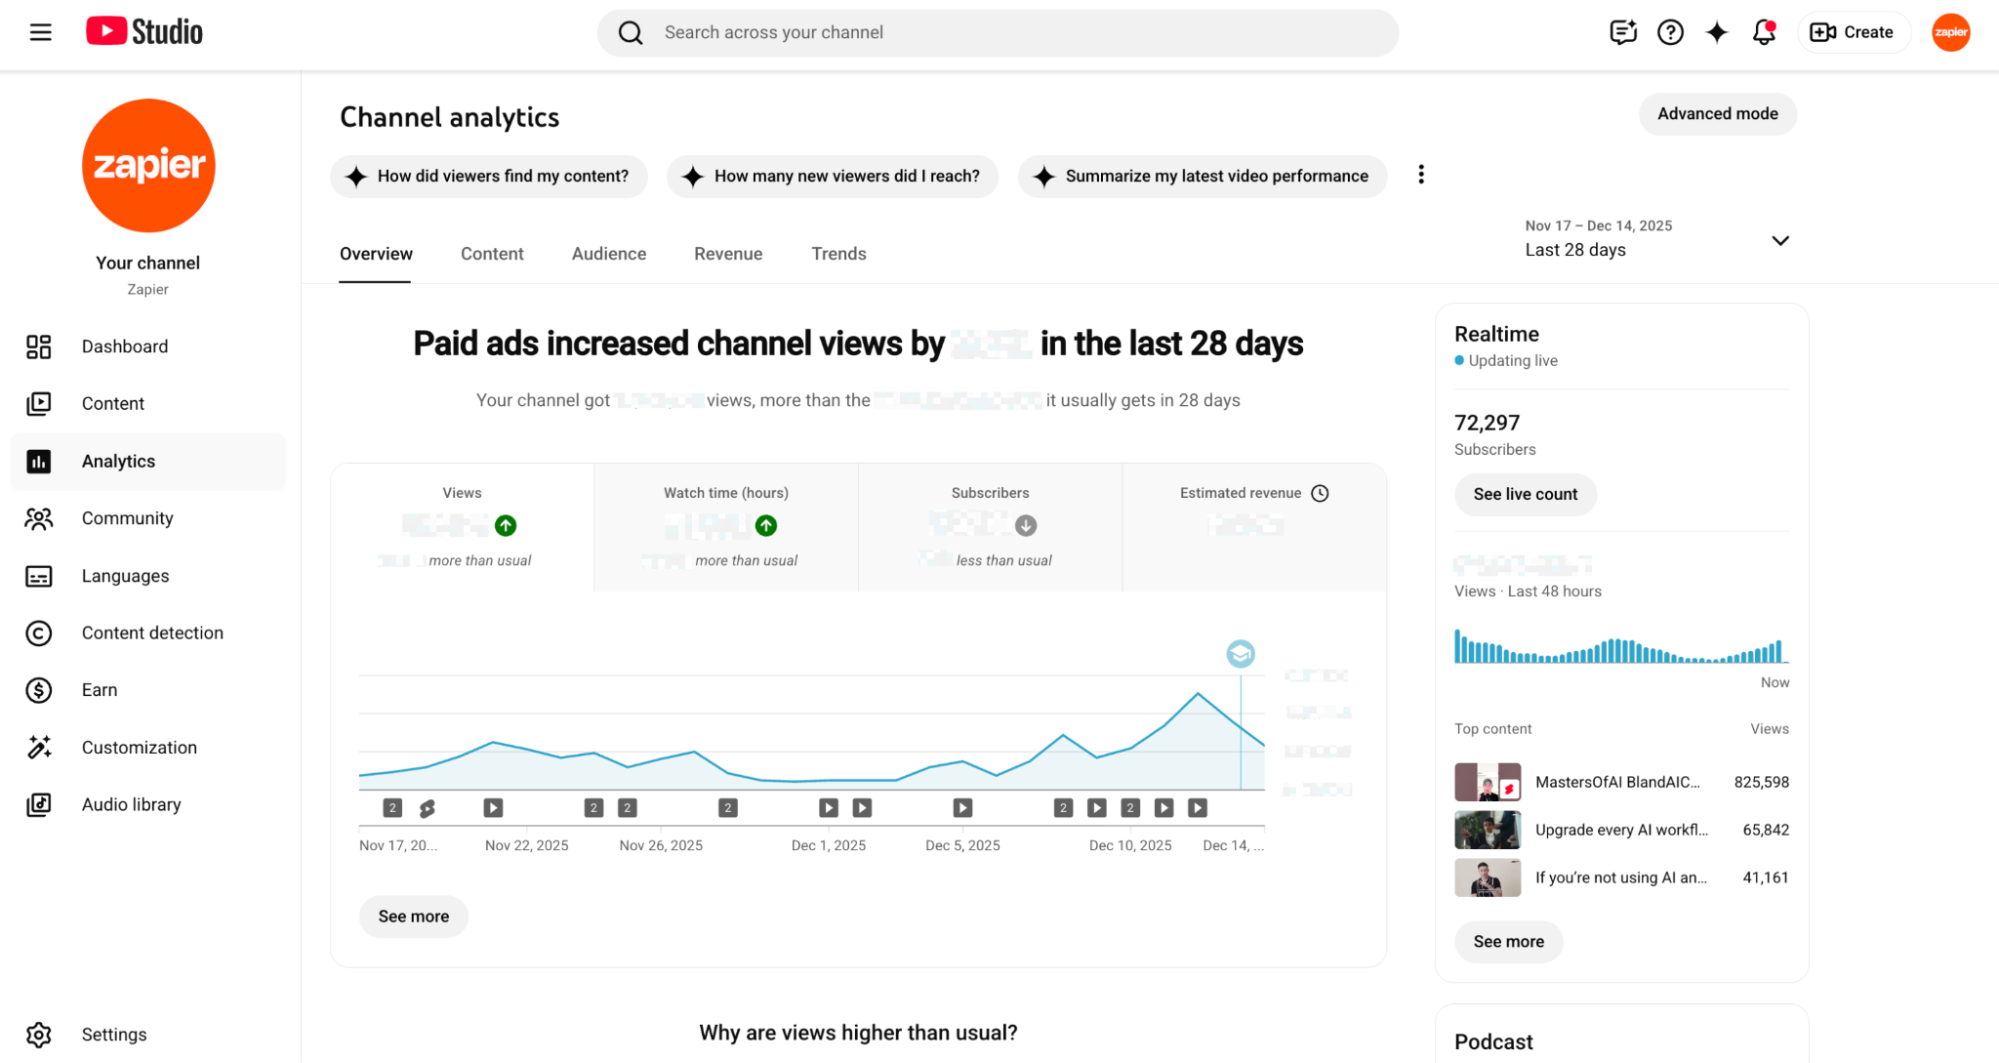Enable Advanced mode
Image resolution: width=1999 pixels, height=1063 pixels.
[1717, 113]
